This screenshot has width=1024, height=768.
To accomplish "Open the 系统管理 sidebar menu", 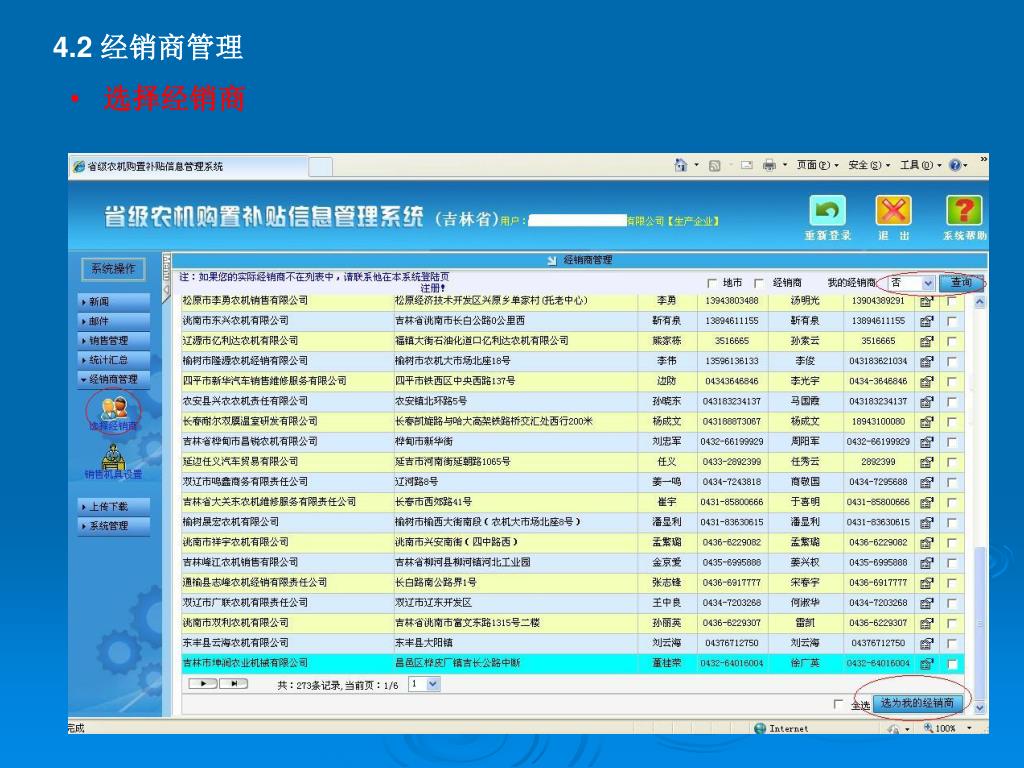I will [x=114, y=526].
